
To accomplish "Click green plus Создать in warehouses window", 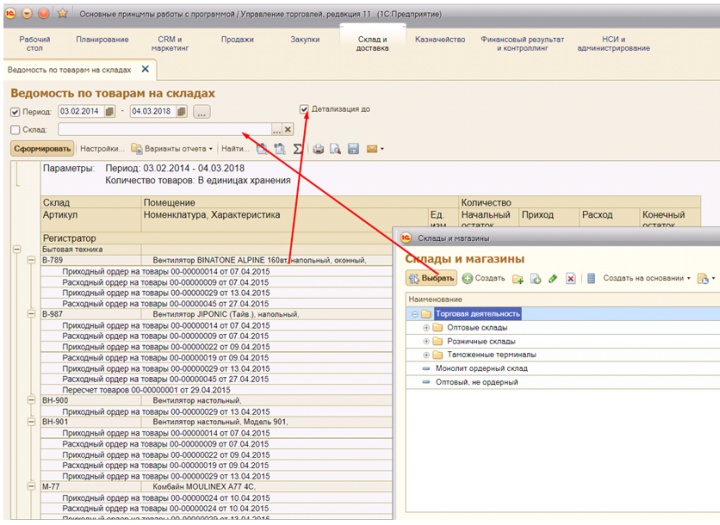I will [483, 278].
